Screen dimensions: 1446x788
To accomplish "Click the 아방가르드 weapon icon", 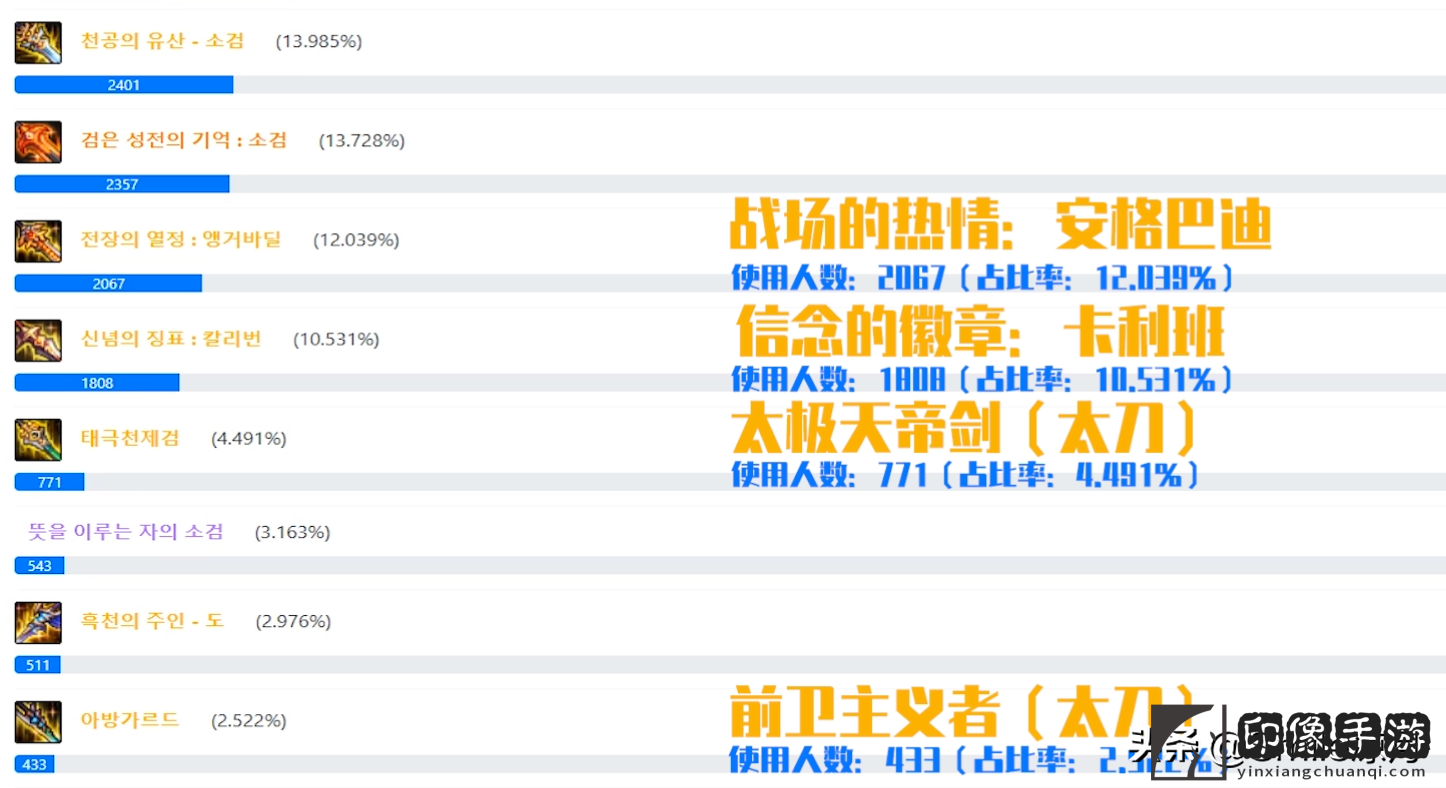I will coord(38,721).
